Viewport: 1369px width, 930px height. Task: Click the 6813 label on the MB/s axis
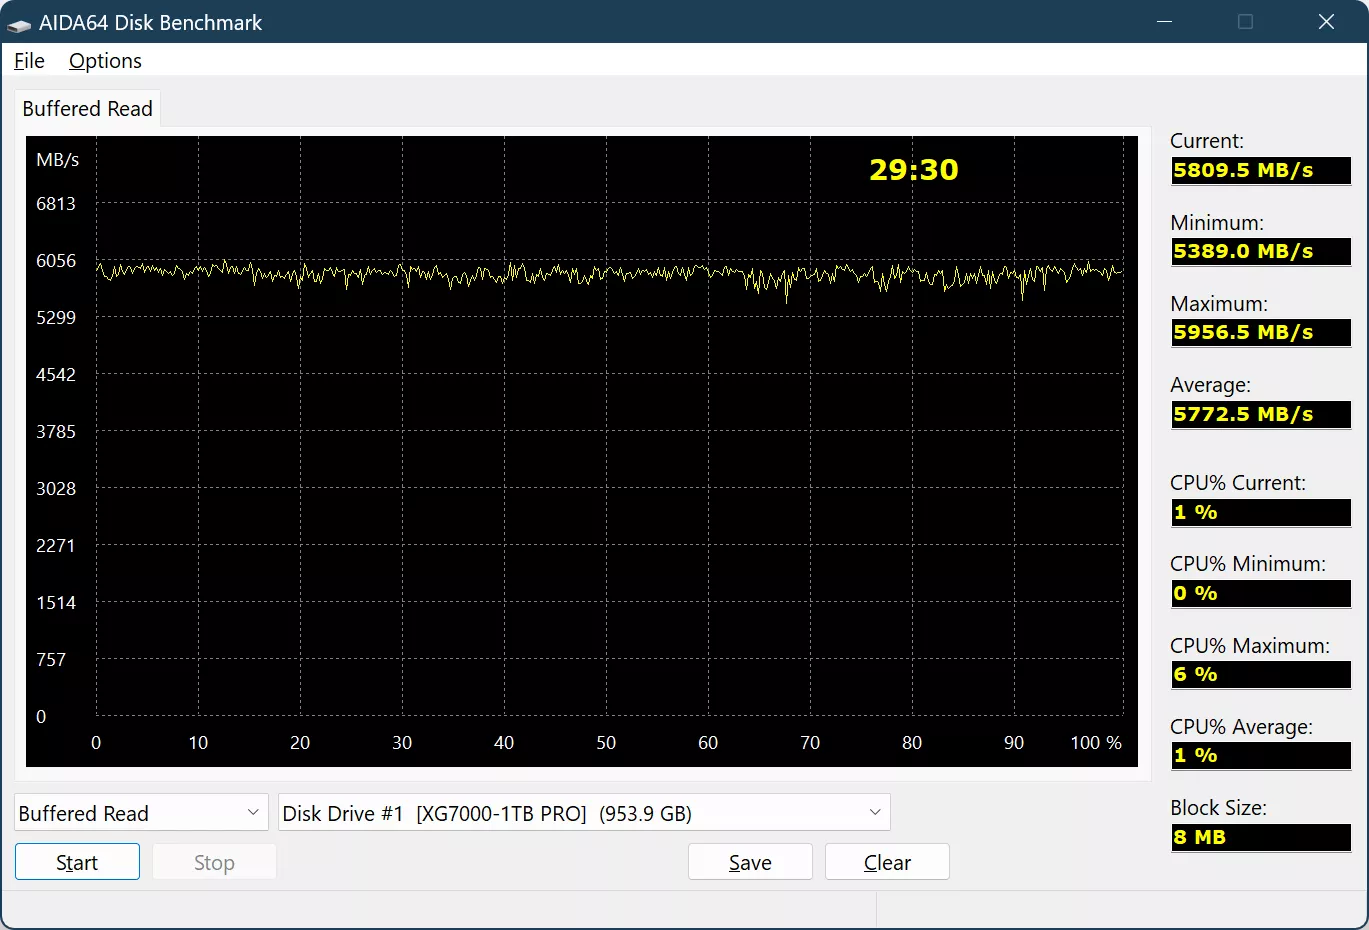[x=56, y=204]
